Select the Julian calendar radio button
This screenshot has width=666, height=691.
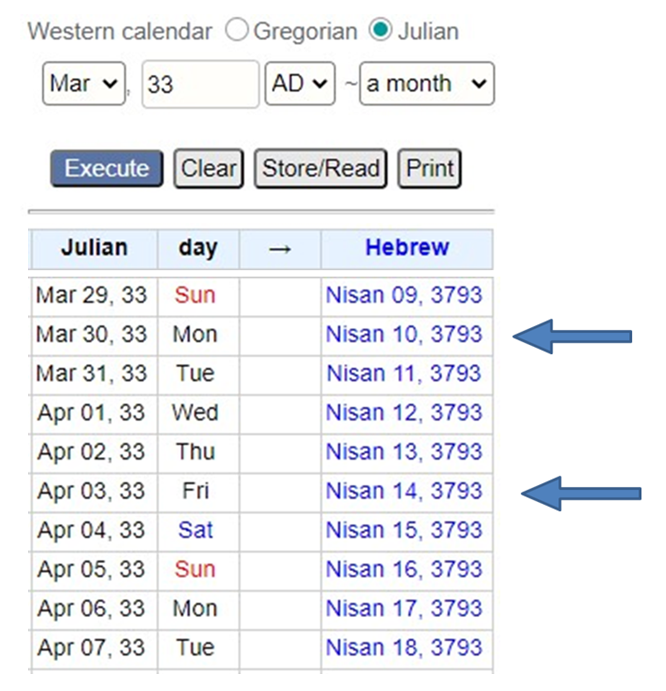click(380, 30)
